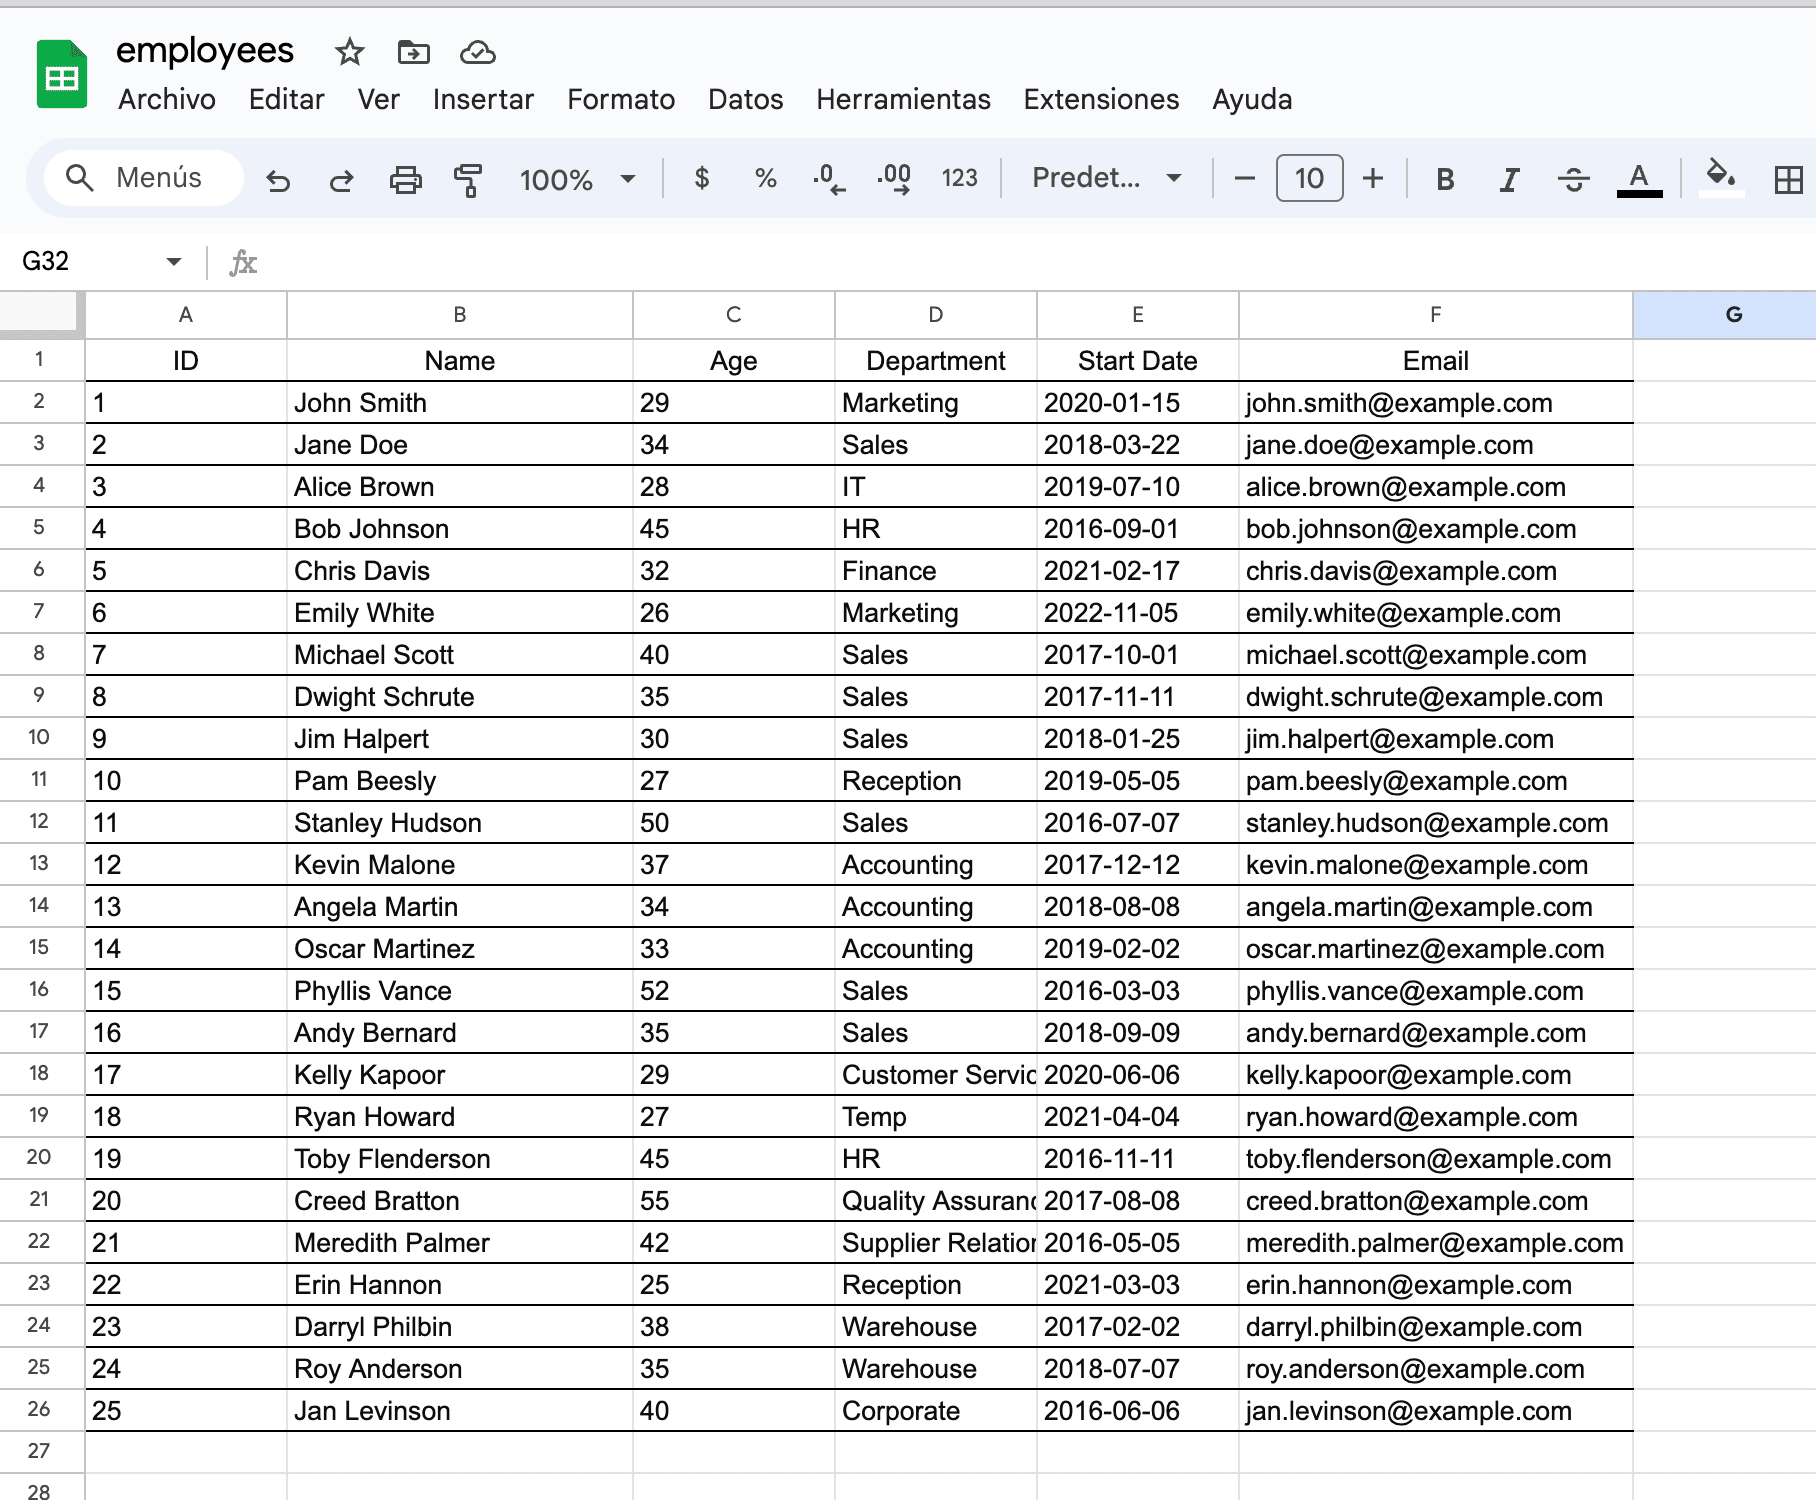1816x1500 pixels.
Task: Click the percent format icon
Action: click(766, 179)
